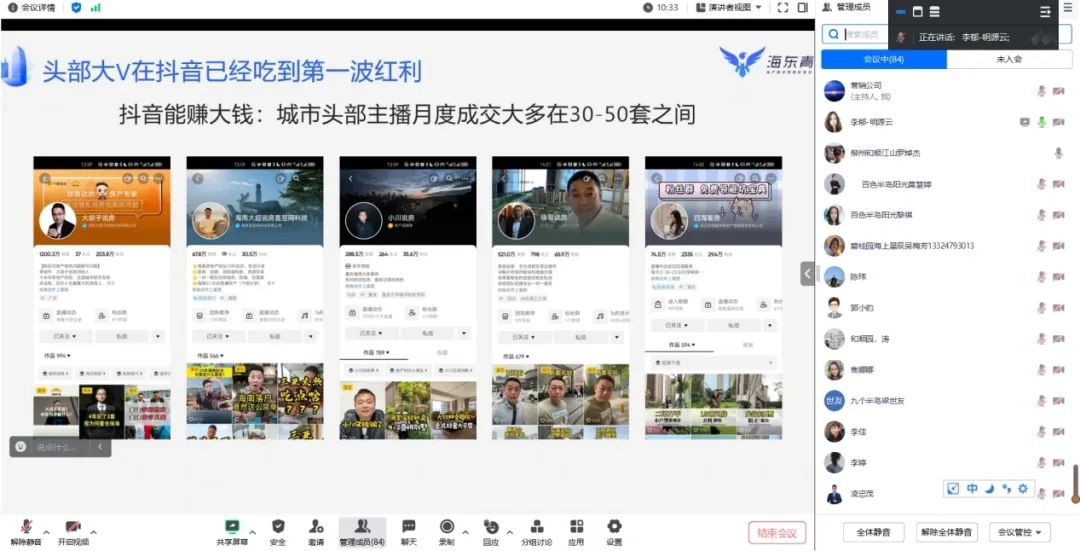Toggle microphone for 李郁-明源云

point(1042,122)
